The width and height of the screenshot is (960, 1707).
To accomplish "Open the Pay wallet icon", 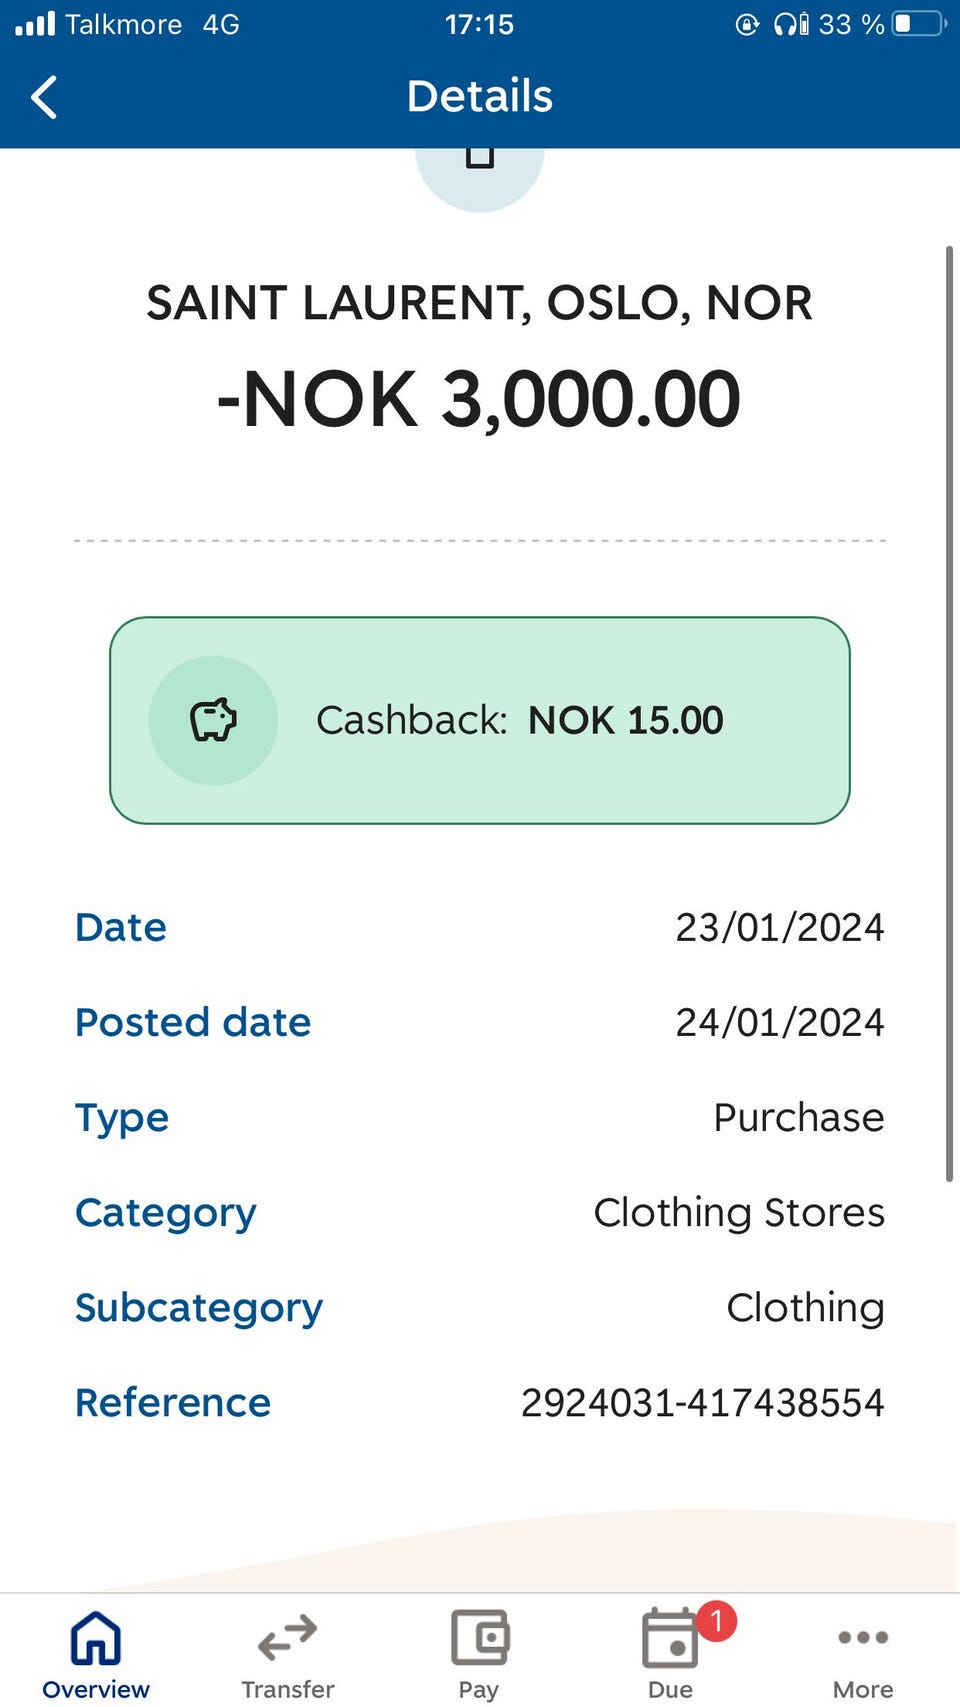I will [x=480, y=1638].
